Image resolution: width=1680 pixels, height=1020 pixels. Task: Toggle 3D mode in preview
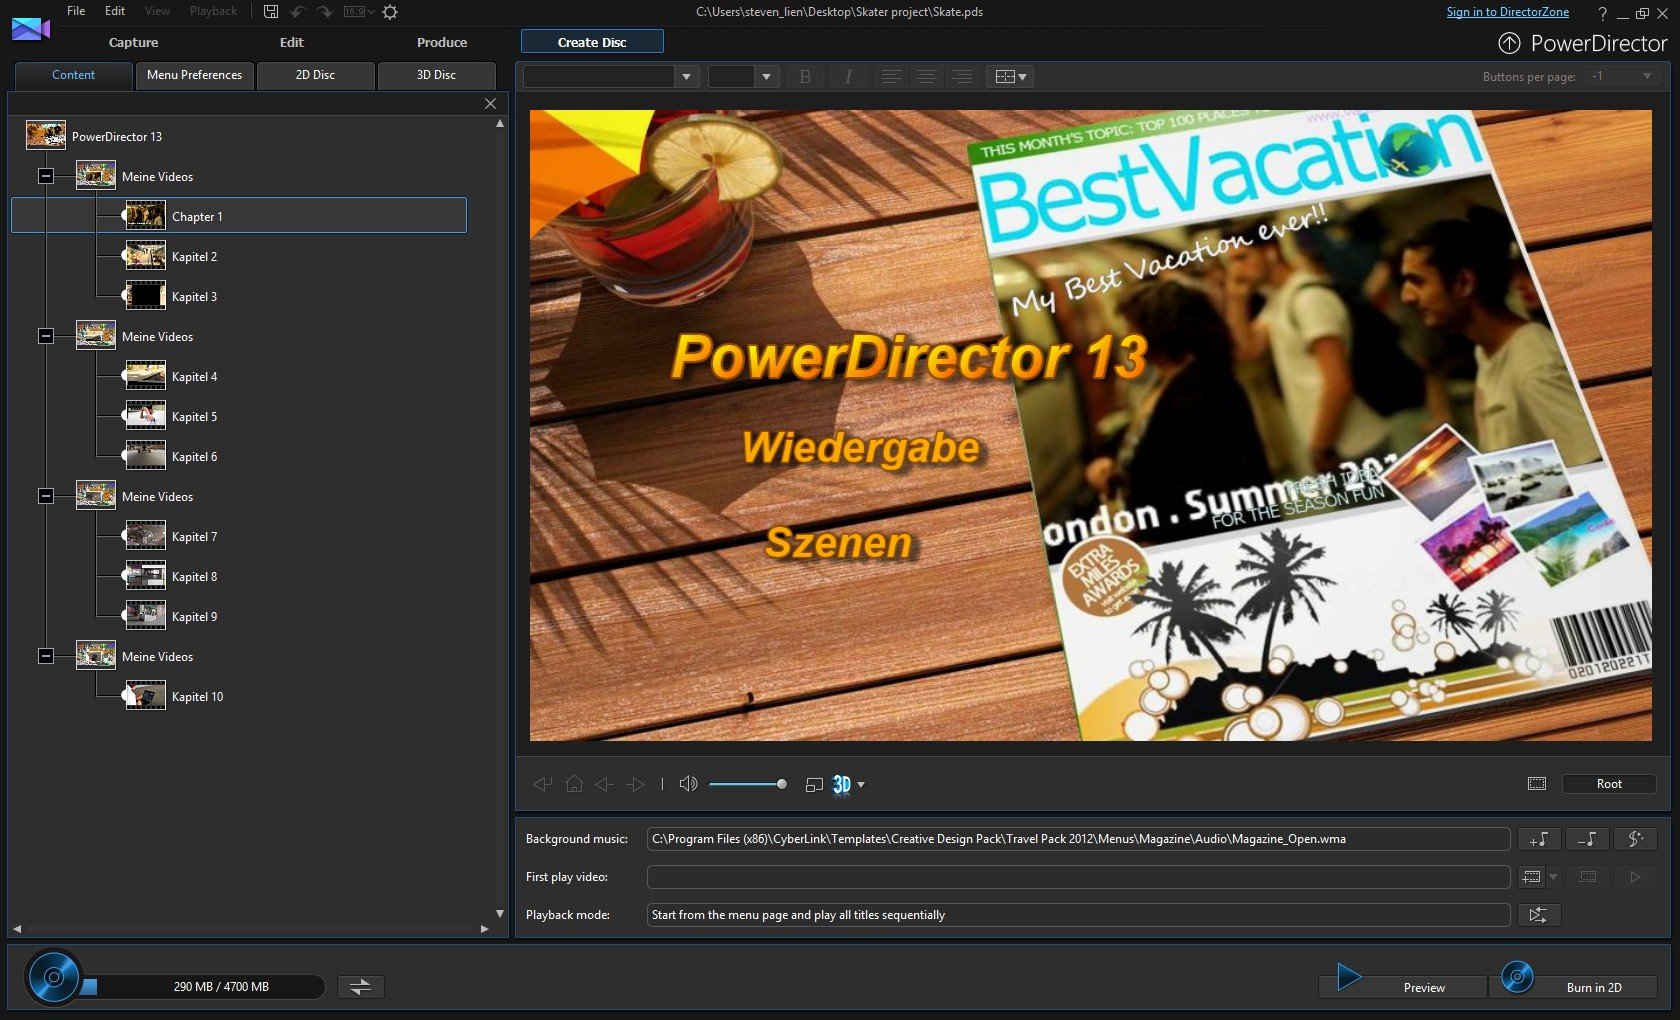[x=842, y=785]
